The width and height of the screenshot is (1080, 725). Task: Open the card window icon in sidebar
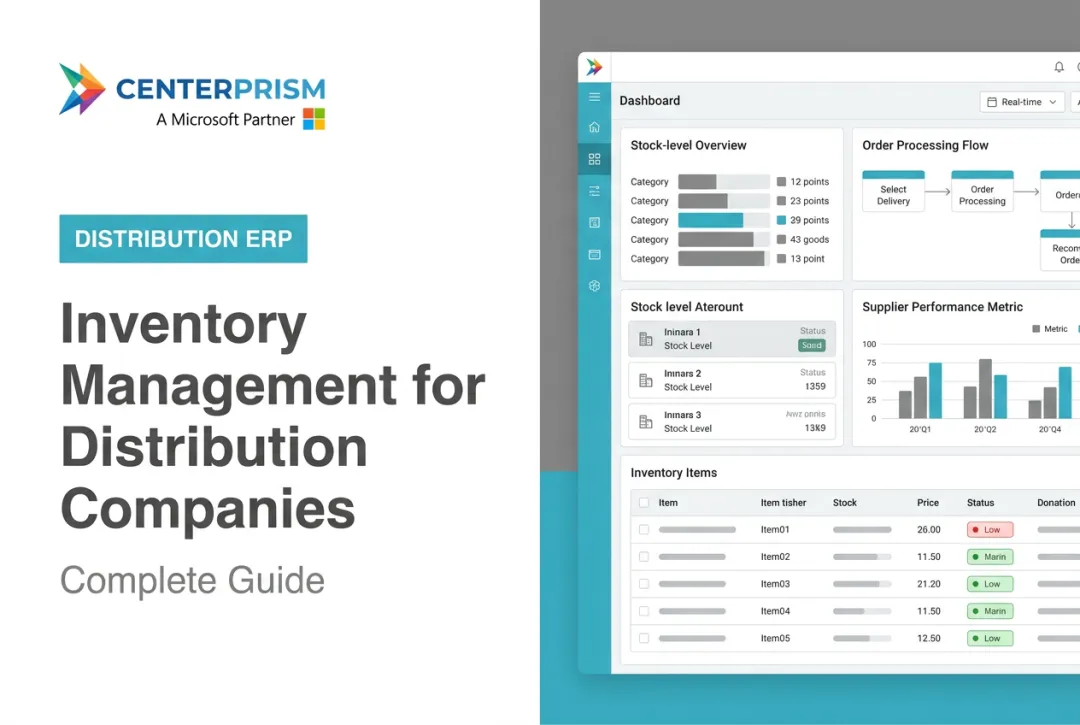tap(594, 254)
